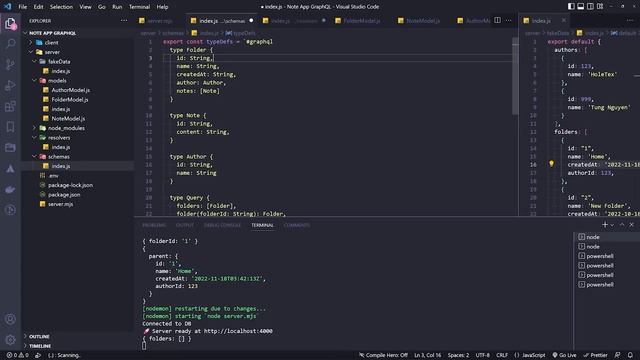The height and width of the screenshot is (360, 640).
Task: Open the .env file in file tree
Action: [x=53, y=176]
